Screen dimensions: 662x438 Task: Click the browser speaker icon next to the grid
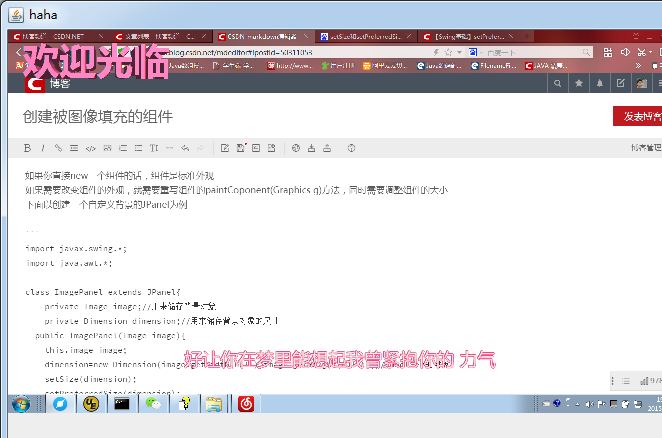[x=625, y=52]
